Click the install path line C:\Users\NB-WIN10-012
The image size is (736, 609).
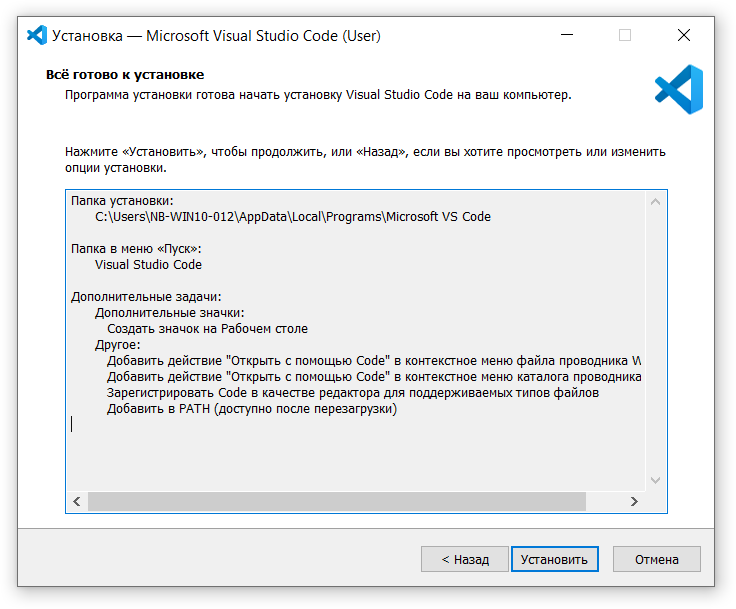coord(292,217)
